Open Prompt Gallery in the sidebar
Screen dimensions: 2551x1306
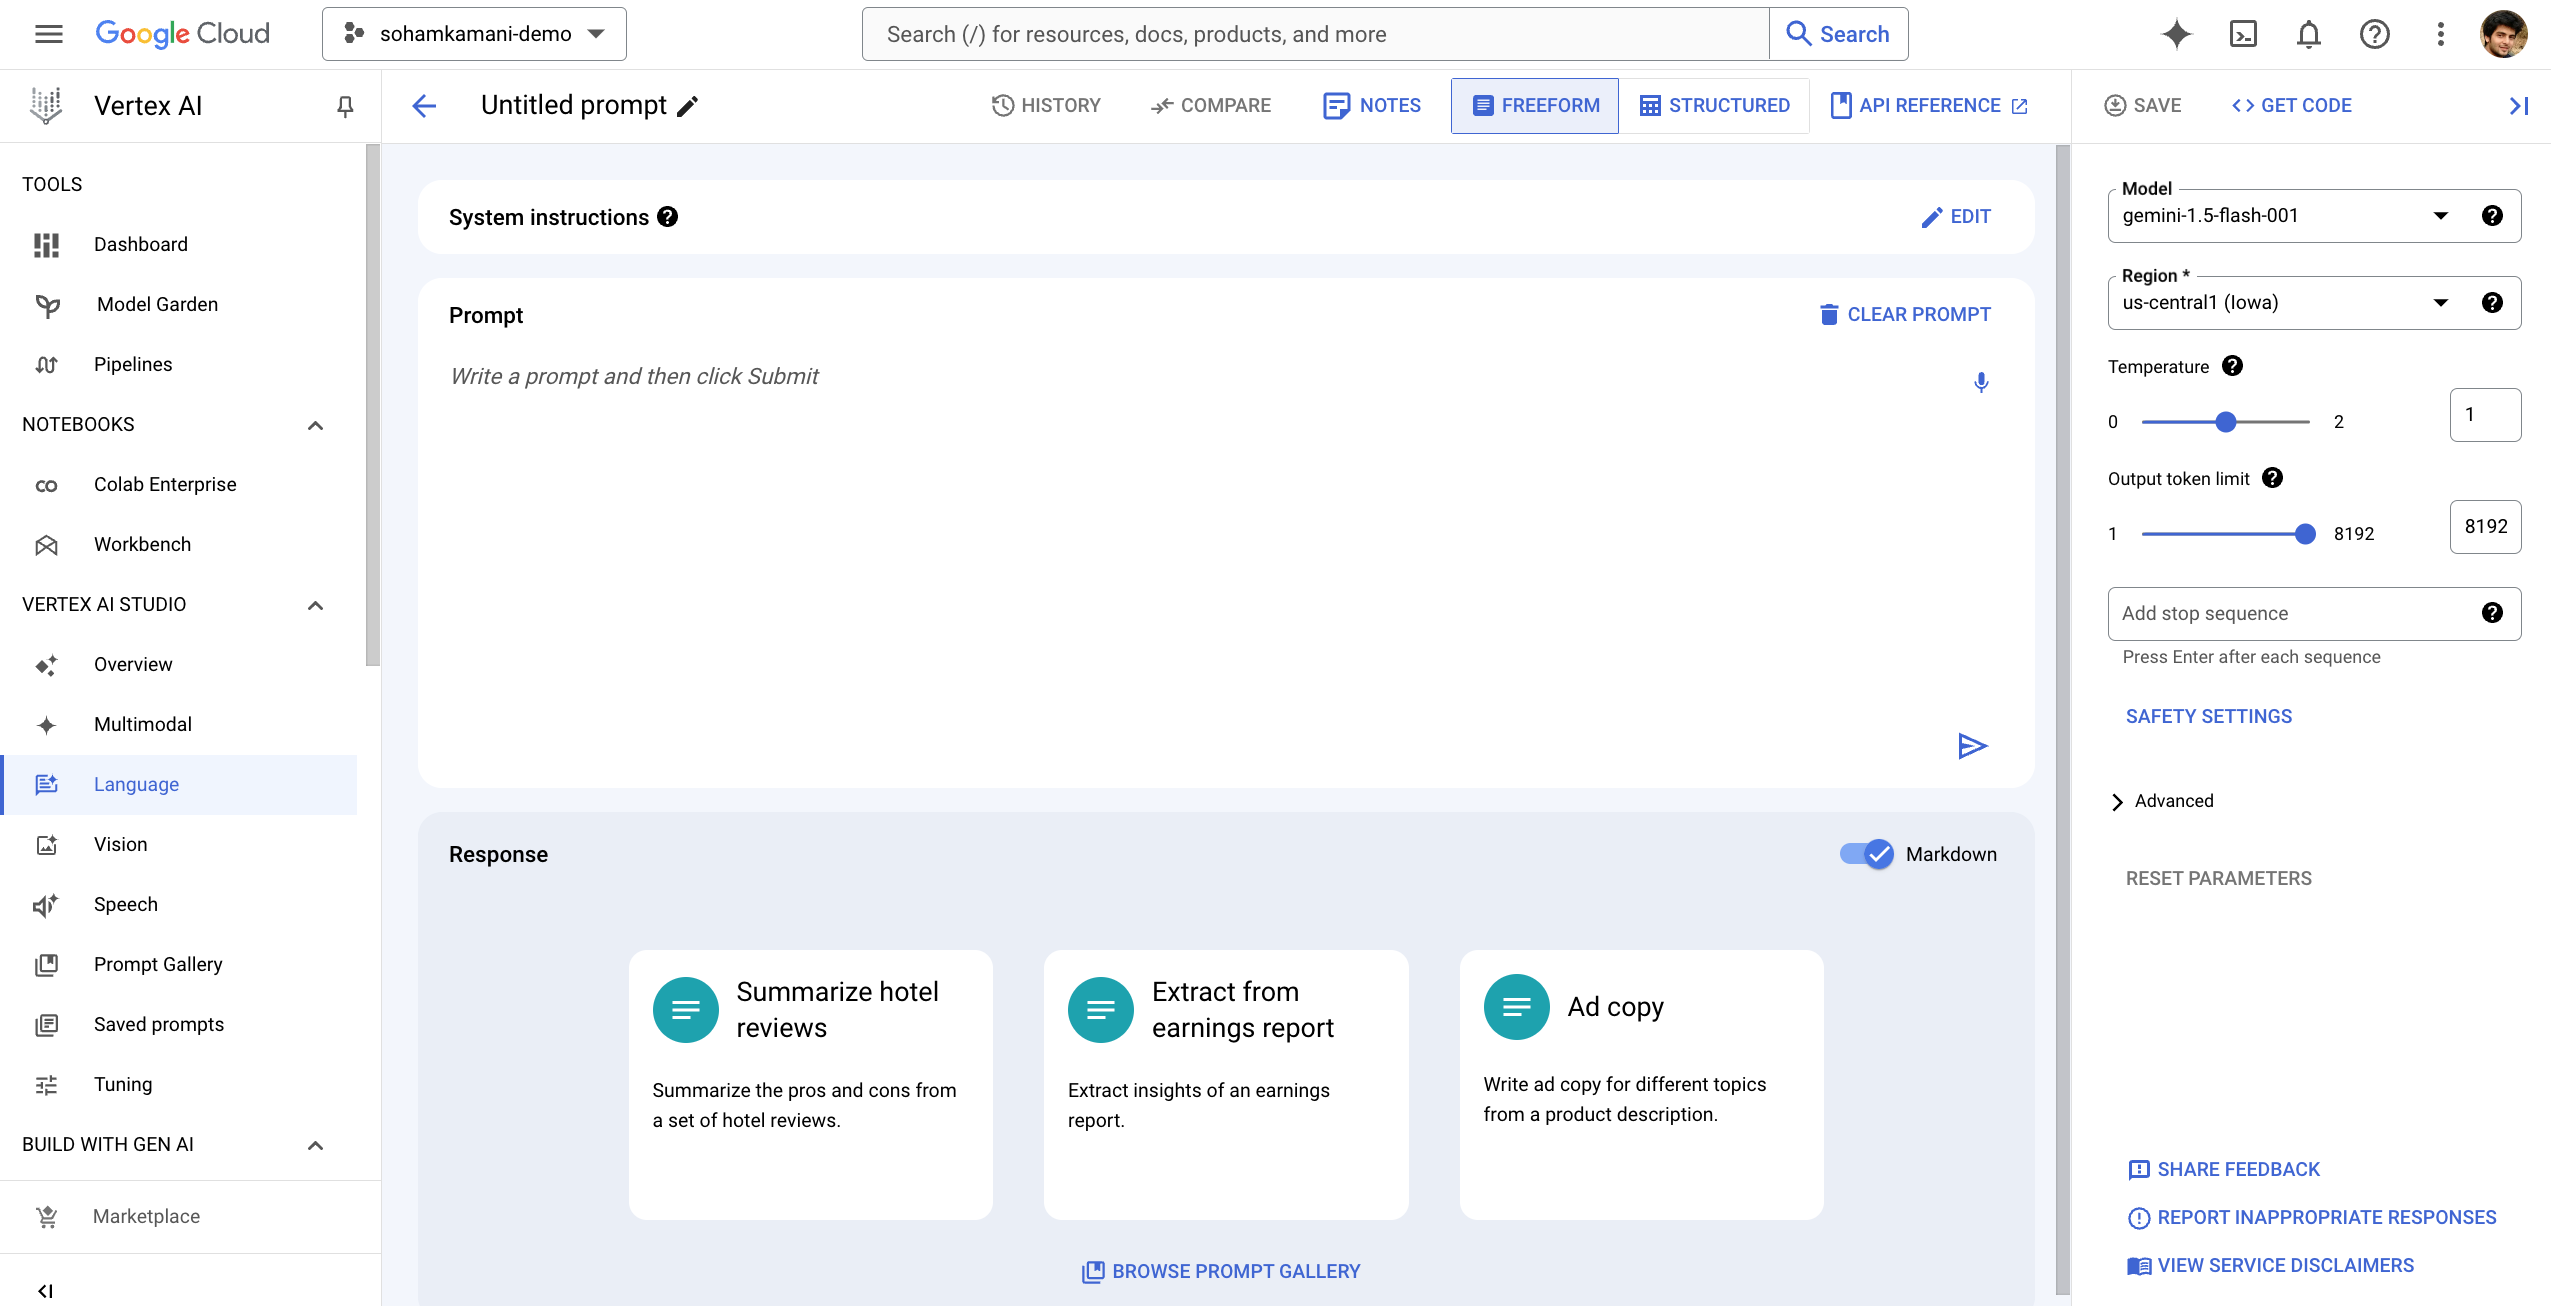click(x=158, y=964)
